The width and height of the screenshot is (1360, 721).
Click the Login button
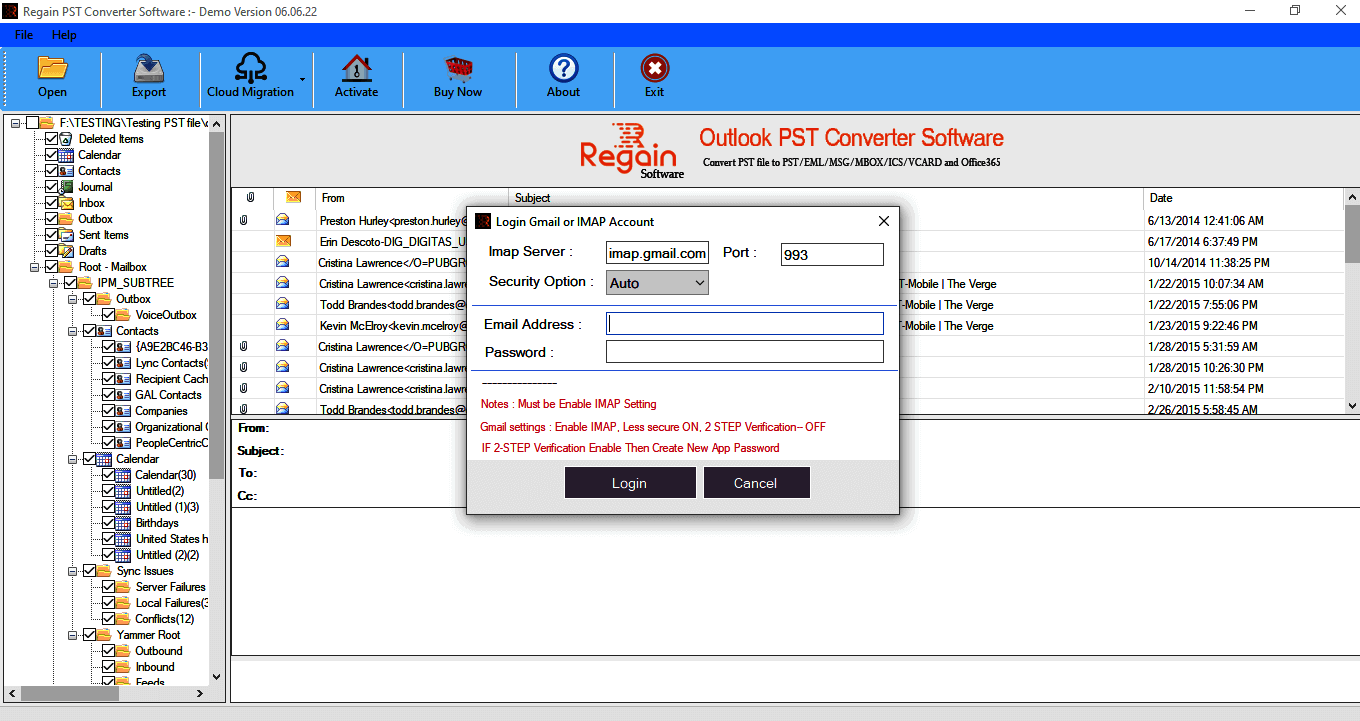tap(630, 483)
